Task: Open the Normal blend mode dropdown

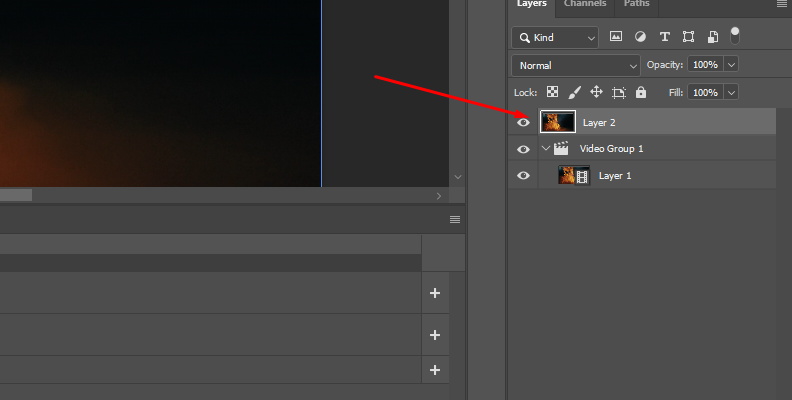Action: pyautogui.click(x=576, y=65)
